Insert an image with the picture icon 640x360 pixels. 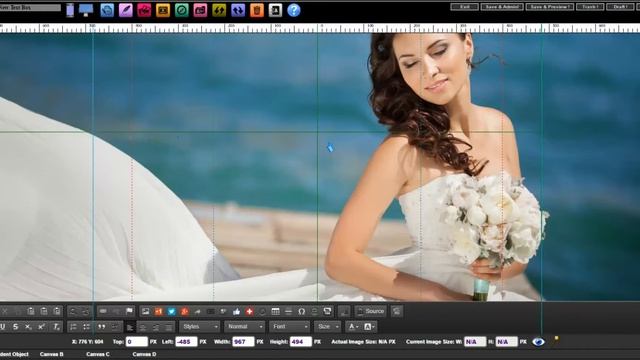pos(145,311)
